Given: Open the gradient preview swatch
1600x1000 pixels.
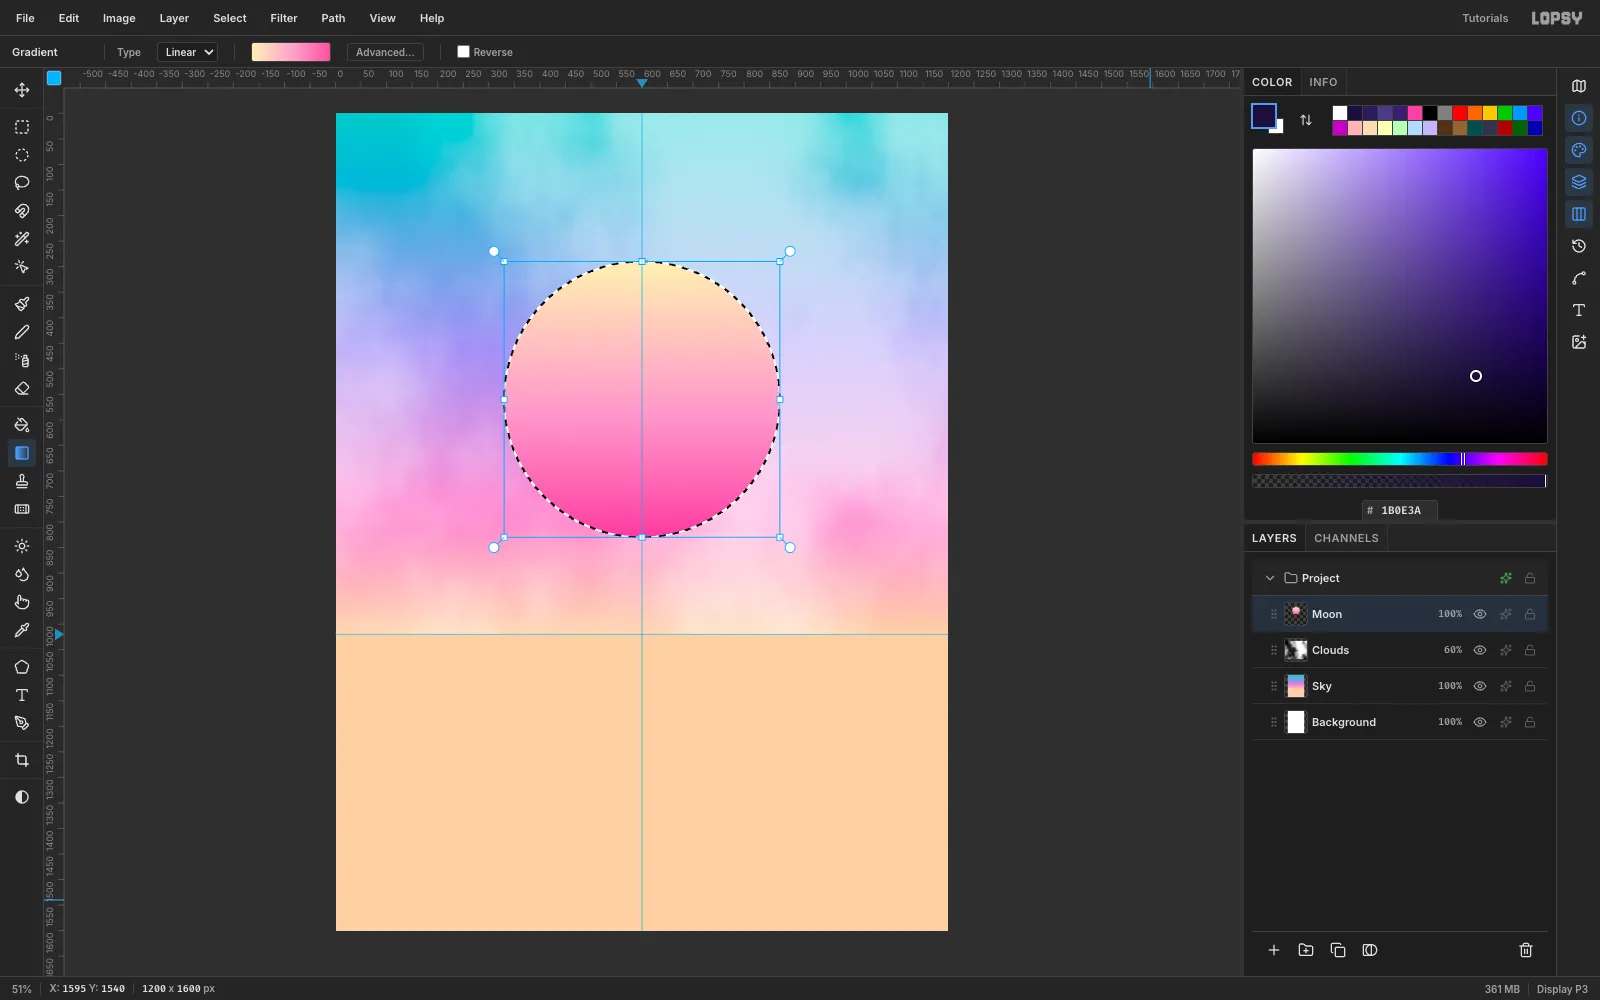Looking at the screenshot, I should (291, 52).
